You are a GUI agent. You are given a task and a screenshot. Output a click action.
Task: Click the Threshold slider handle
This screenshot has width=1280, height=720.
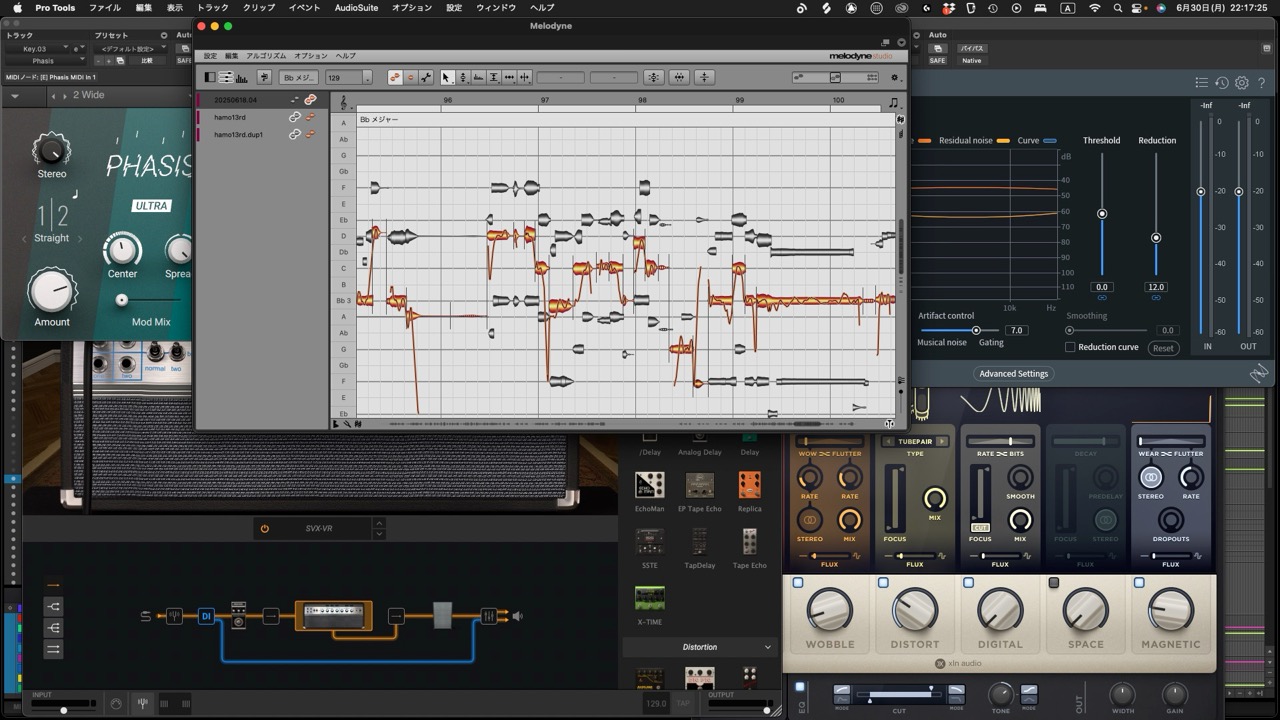[x=1102, y=214]
